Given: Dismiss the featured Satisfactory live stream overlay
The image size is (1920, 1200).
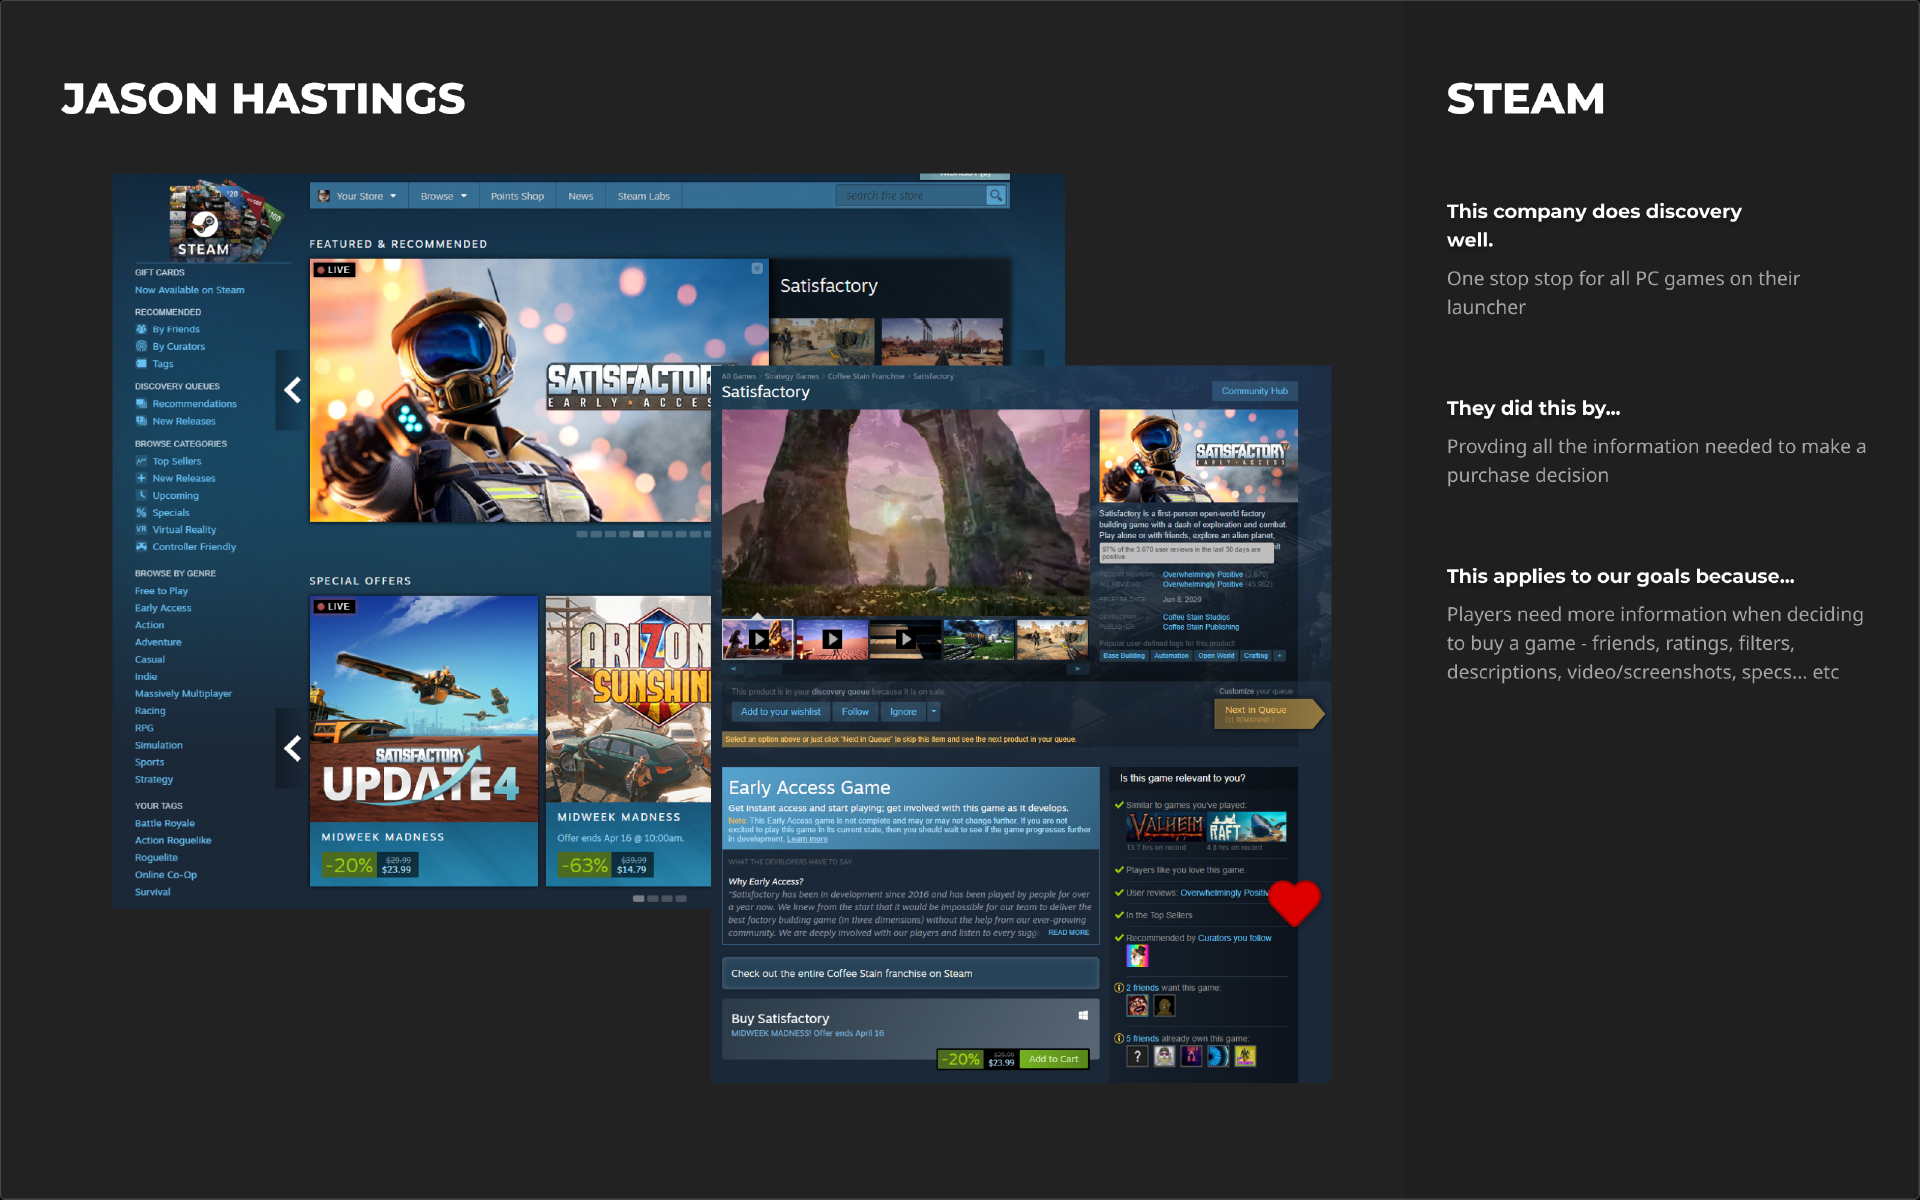Looking at the screenshot, I should coord(757,268).
